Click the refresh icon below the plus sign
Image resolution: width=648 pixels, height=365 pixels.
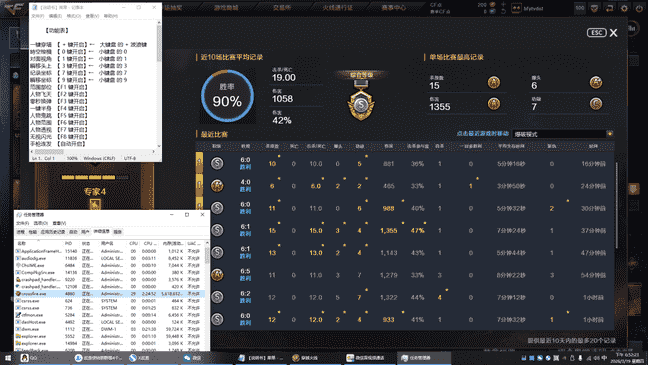[503, 11]
